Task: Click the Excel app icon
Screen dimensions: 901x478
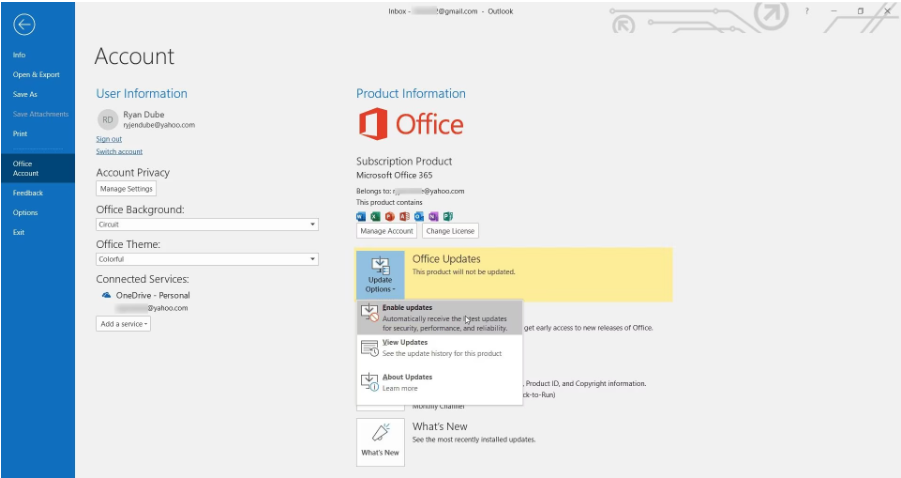Action: 375,217
